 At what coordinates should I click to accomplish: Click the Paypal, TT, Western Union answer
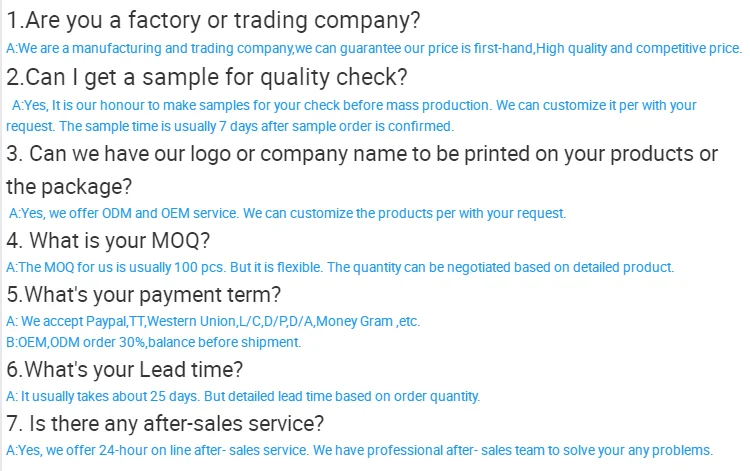tap(213, 321)
